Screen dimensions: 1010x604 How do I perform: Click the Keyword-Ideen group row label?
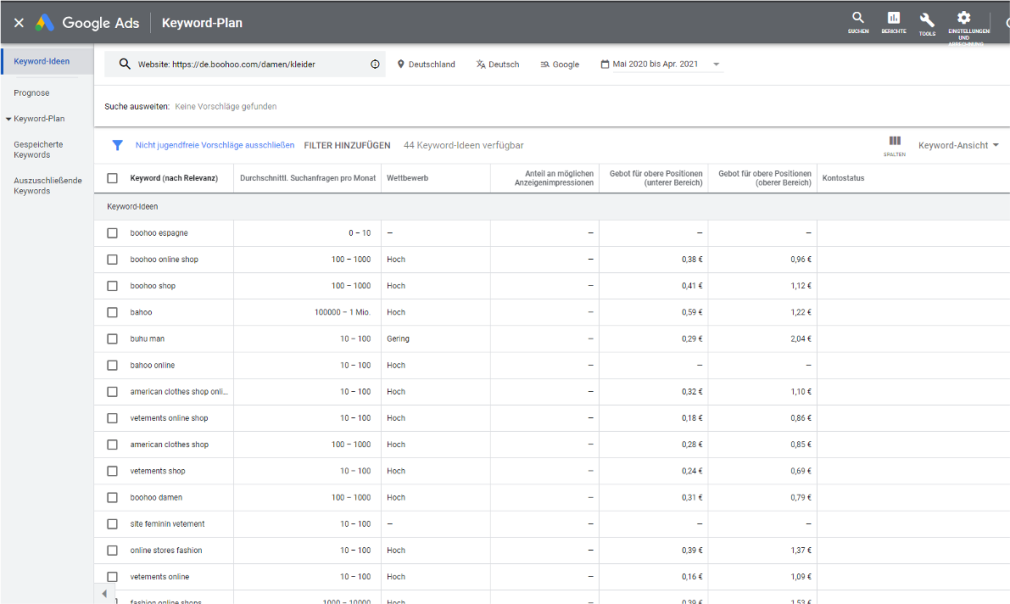click(133, 207)
